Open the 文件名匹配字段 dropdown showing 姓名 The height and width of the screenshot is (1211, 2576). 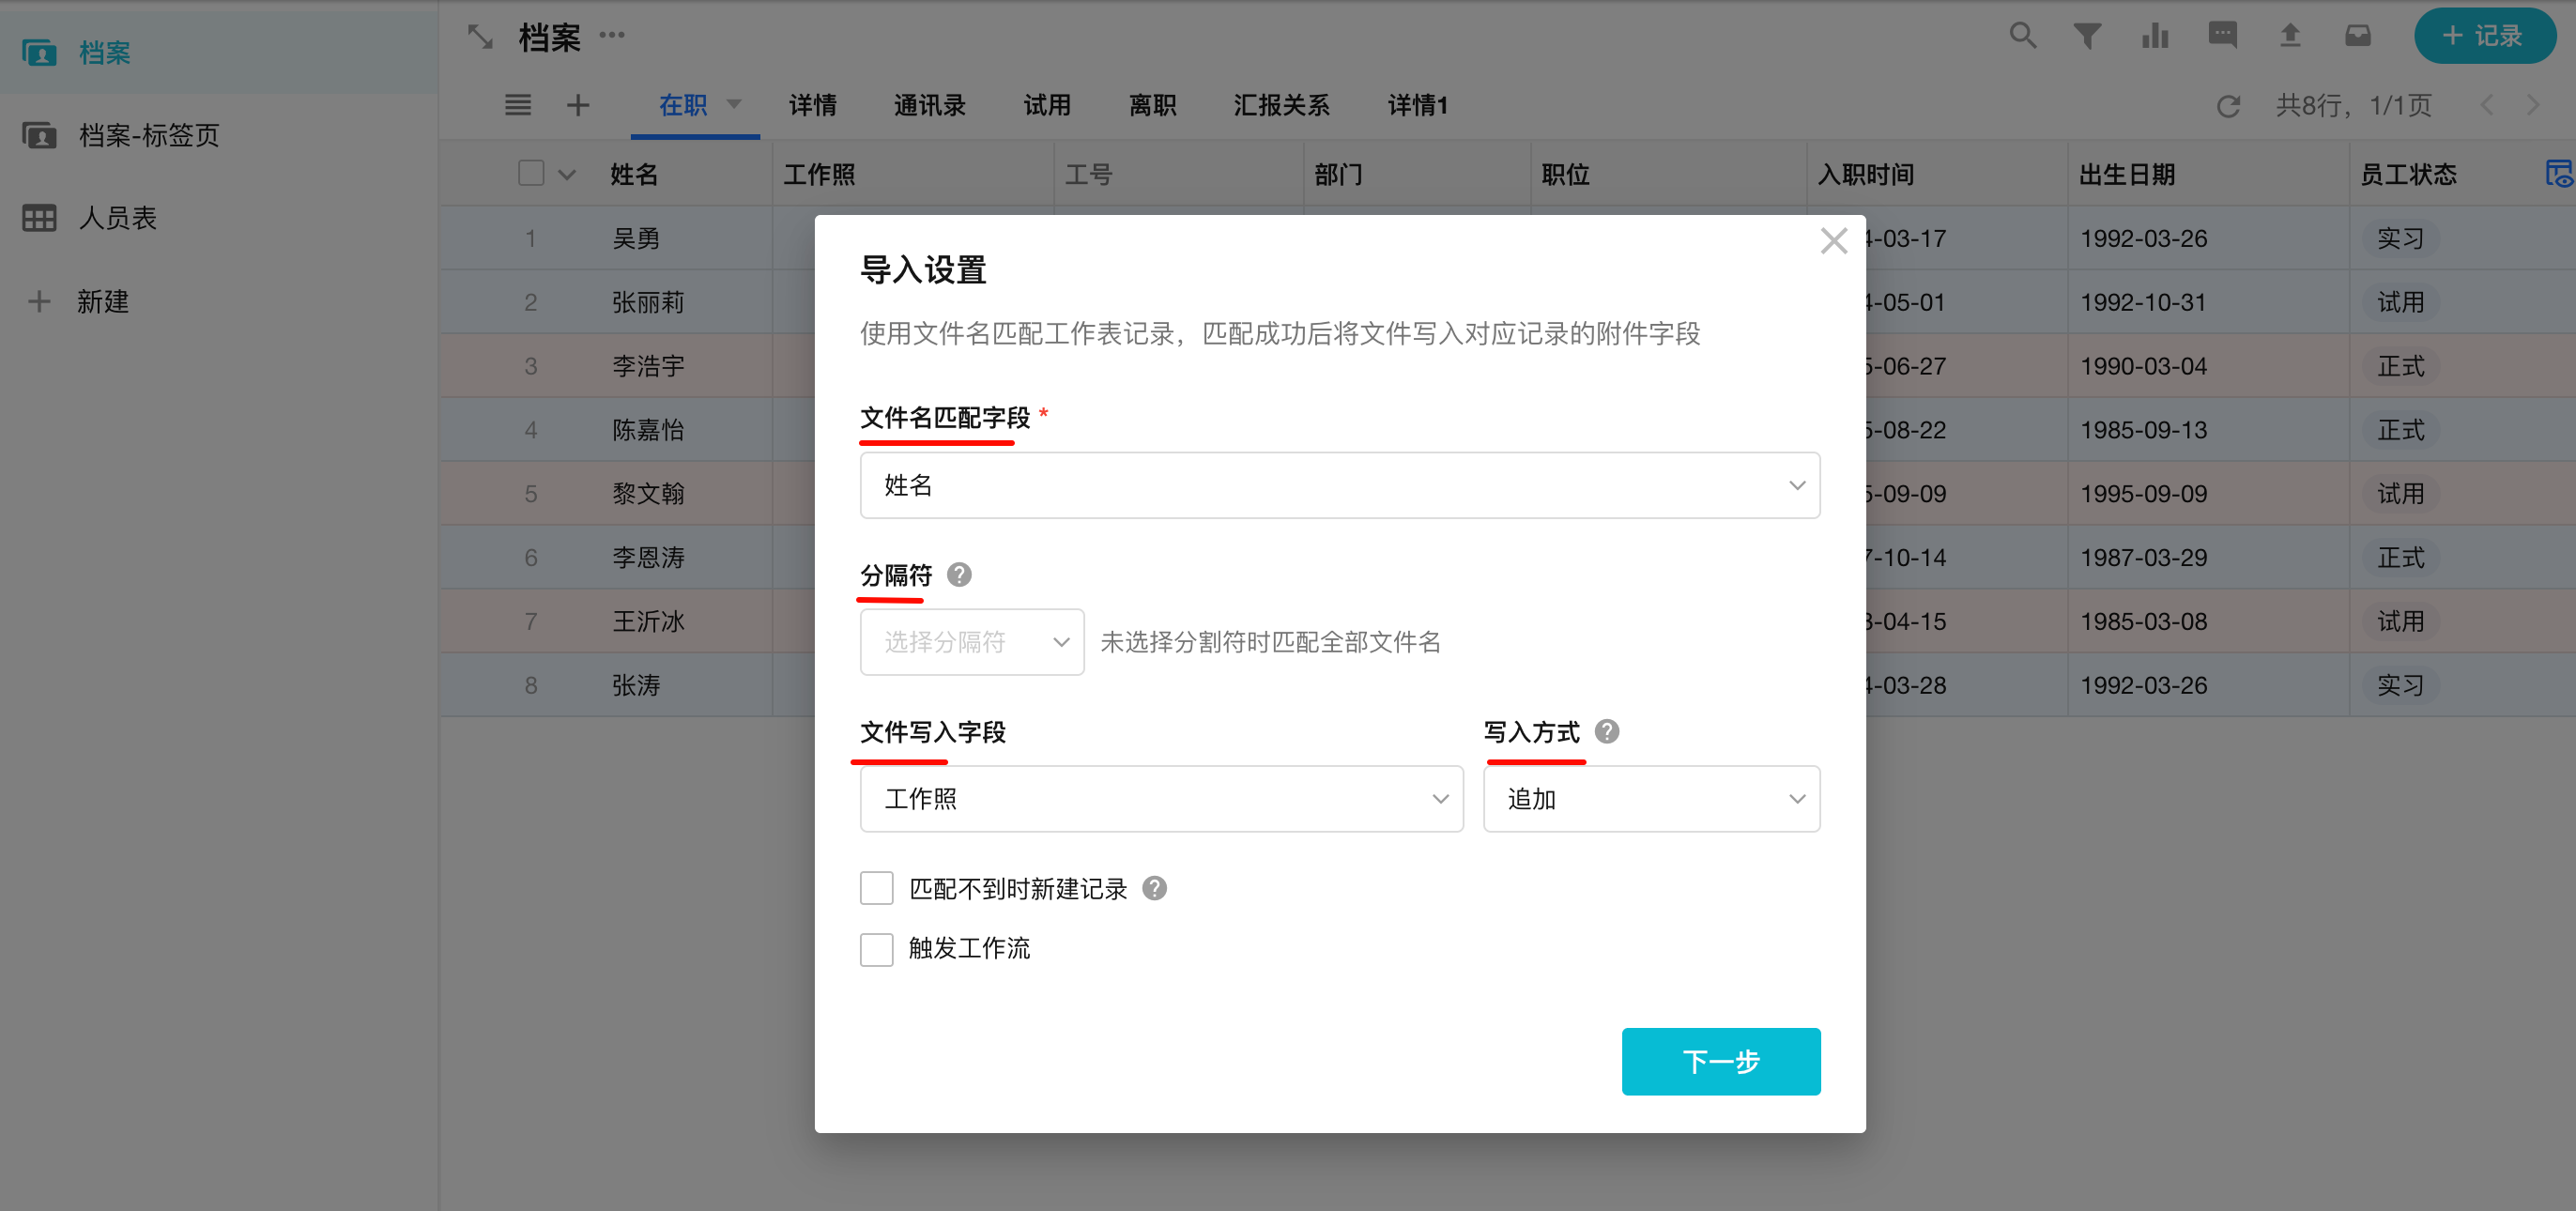(1339, 486)
